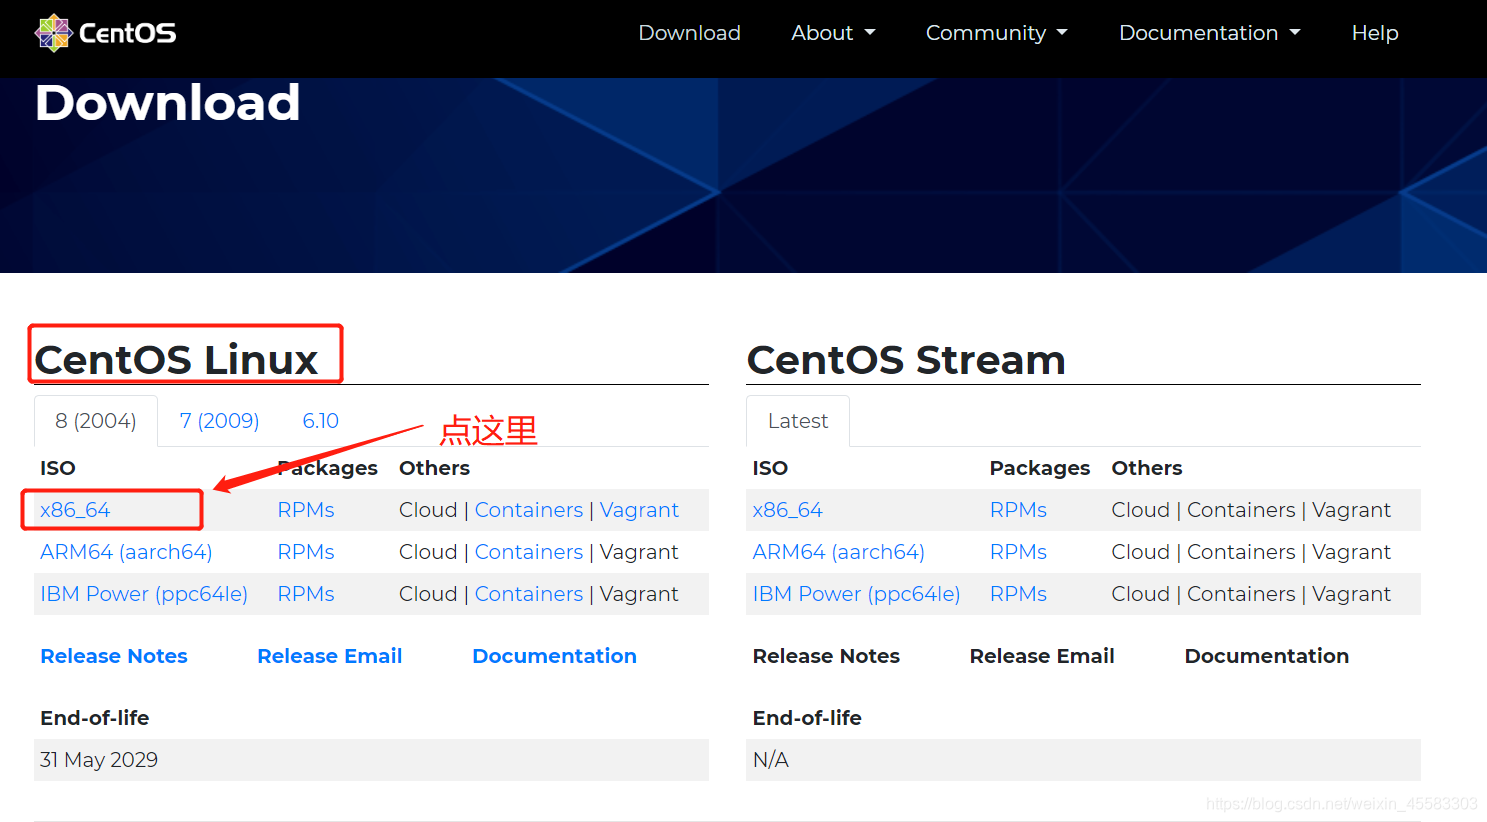Image resolution: width=1487 pixels, height=822 pixels.
Task: Open IBM Power (ppc64le) ISO under CentOS Stream
Action: (x=857, y=594)
